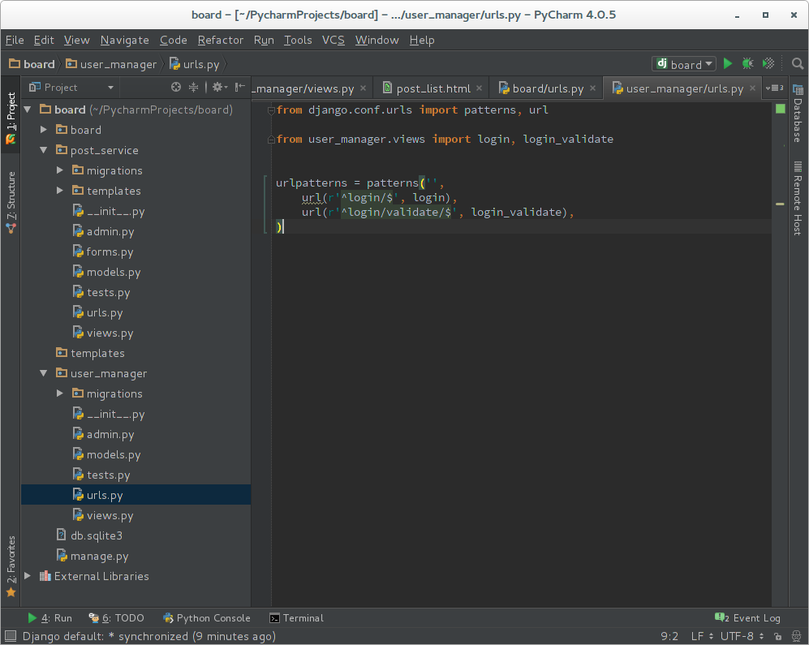Open Hector inspector icon in status bar
Image resolution: width=809 pixels, height=645 pixels.
[x=797, y=636]
